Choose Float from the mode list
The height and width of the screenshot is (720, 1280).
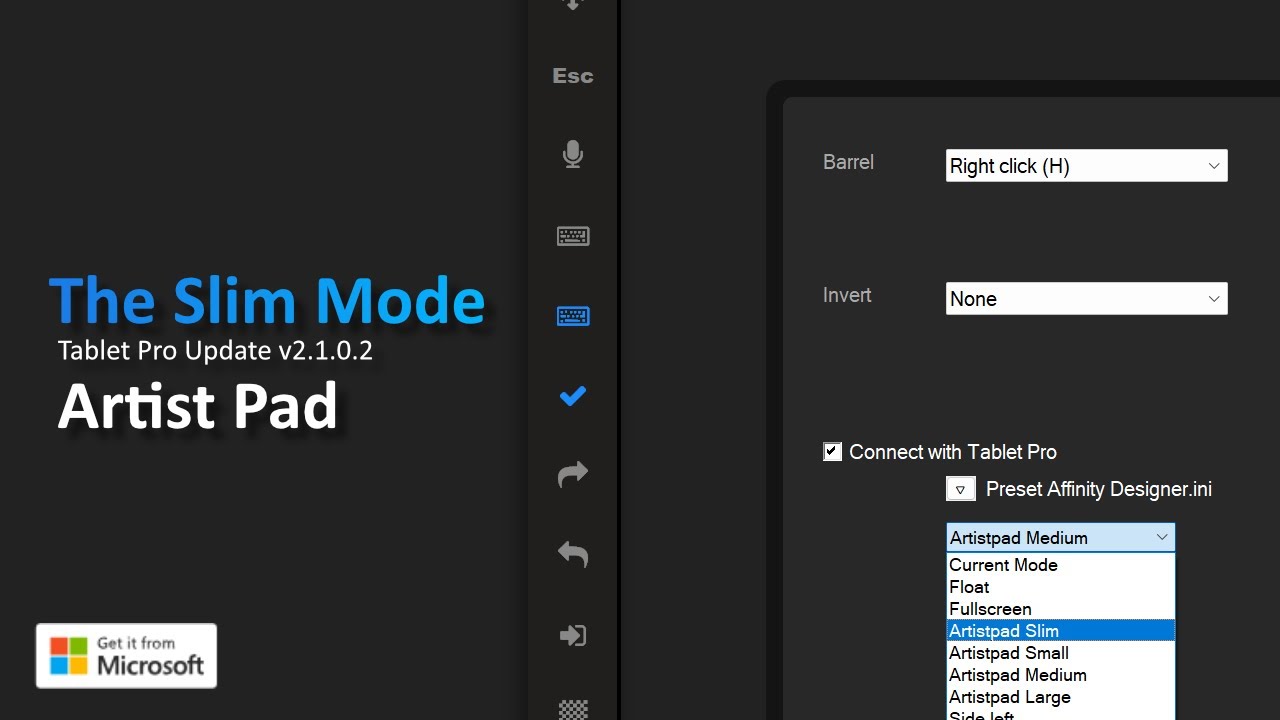point(1060,587)
